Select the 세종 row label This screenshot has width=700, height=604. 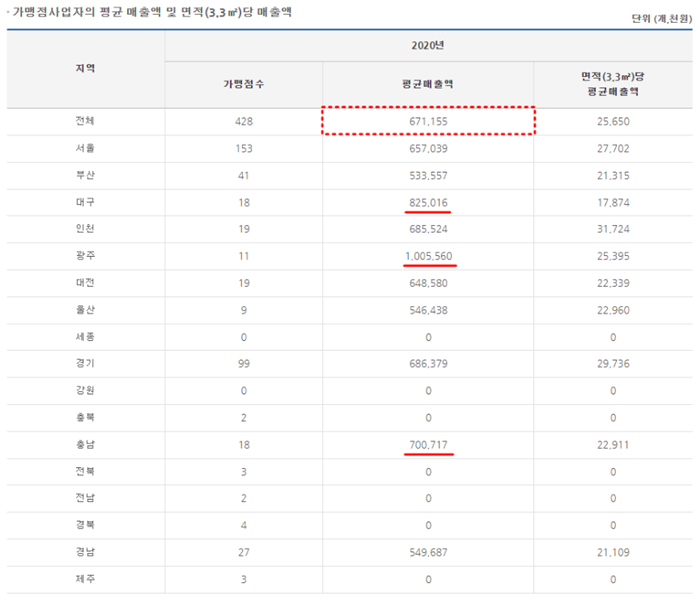85,337
